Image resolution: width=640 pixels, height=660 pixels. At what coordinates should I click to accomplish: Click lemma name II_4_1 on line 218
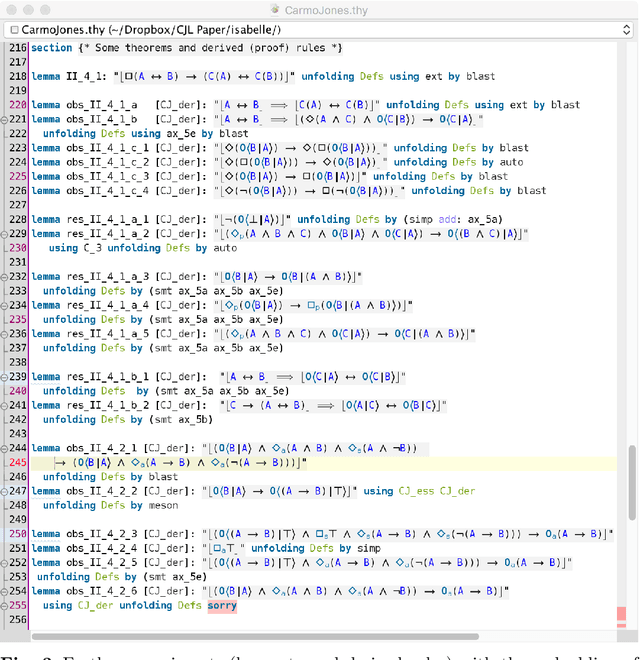[x=88, y=76]
